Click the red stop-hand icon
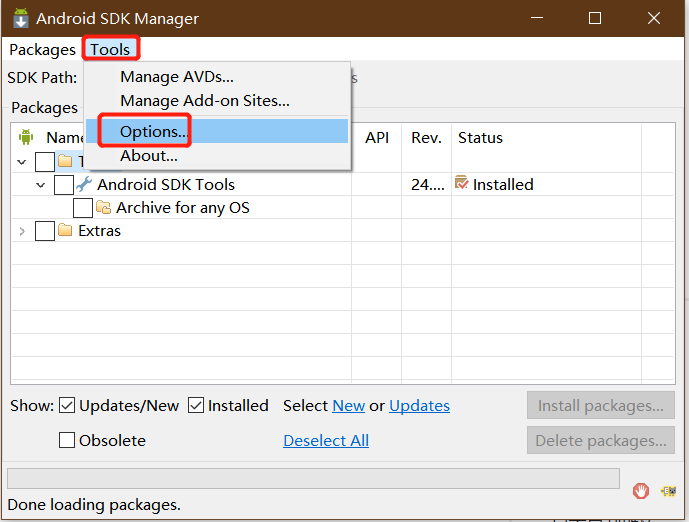The width and height of the screenshot is (689, 522). [x=641, y=491]
